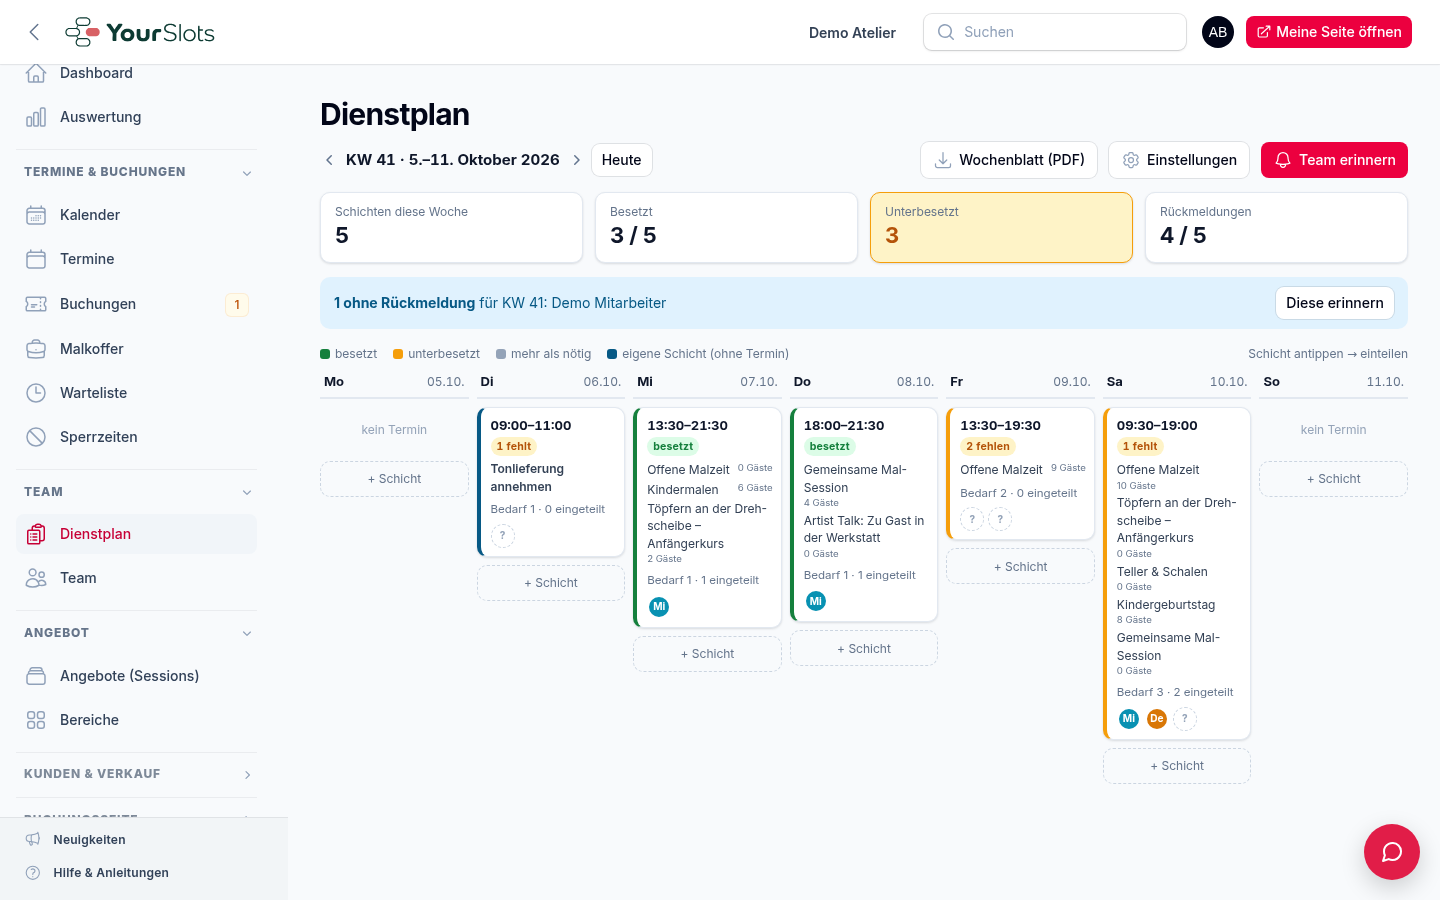Jump to the current week with Heute
The image size is (1440, 900).
point(622,160)
